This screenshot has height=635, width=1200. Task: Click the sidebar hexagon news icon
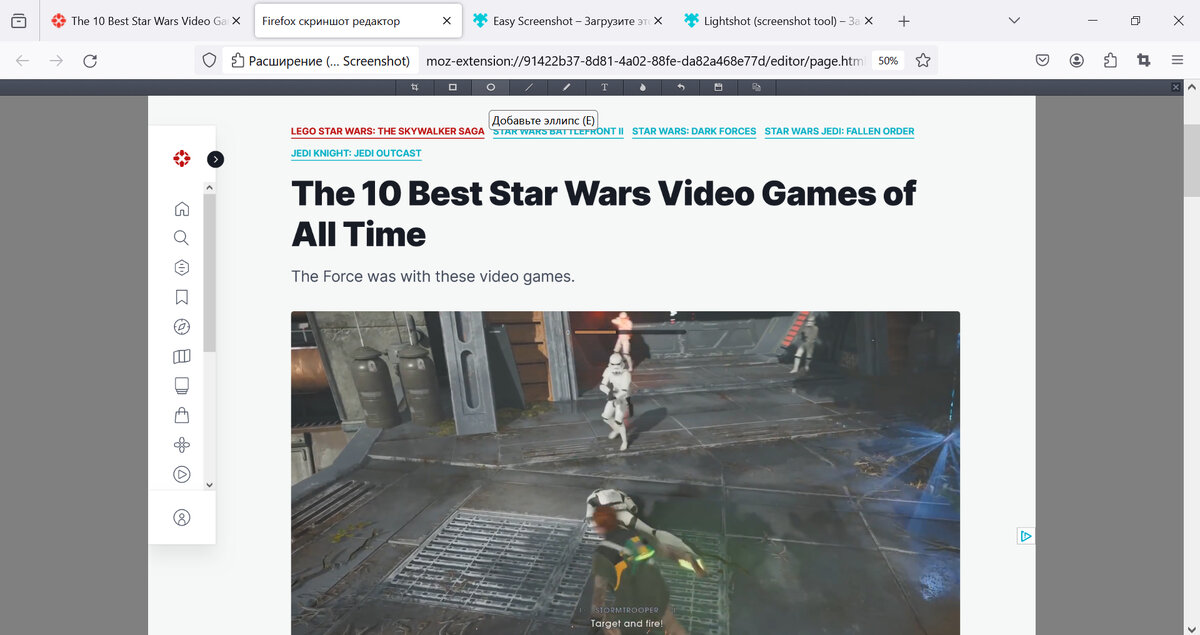point(181,267)
